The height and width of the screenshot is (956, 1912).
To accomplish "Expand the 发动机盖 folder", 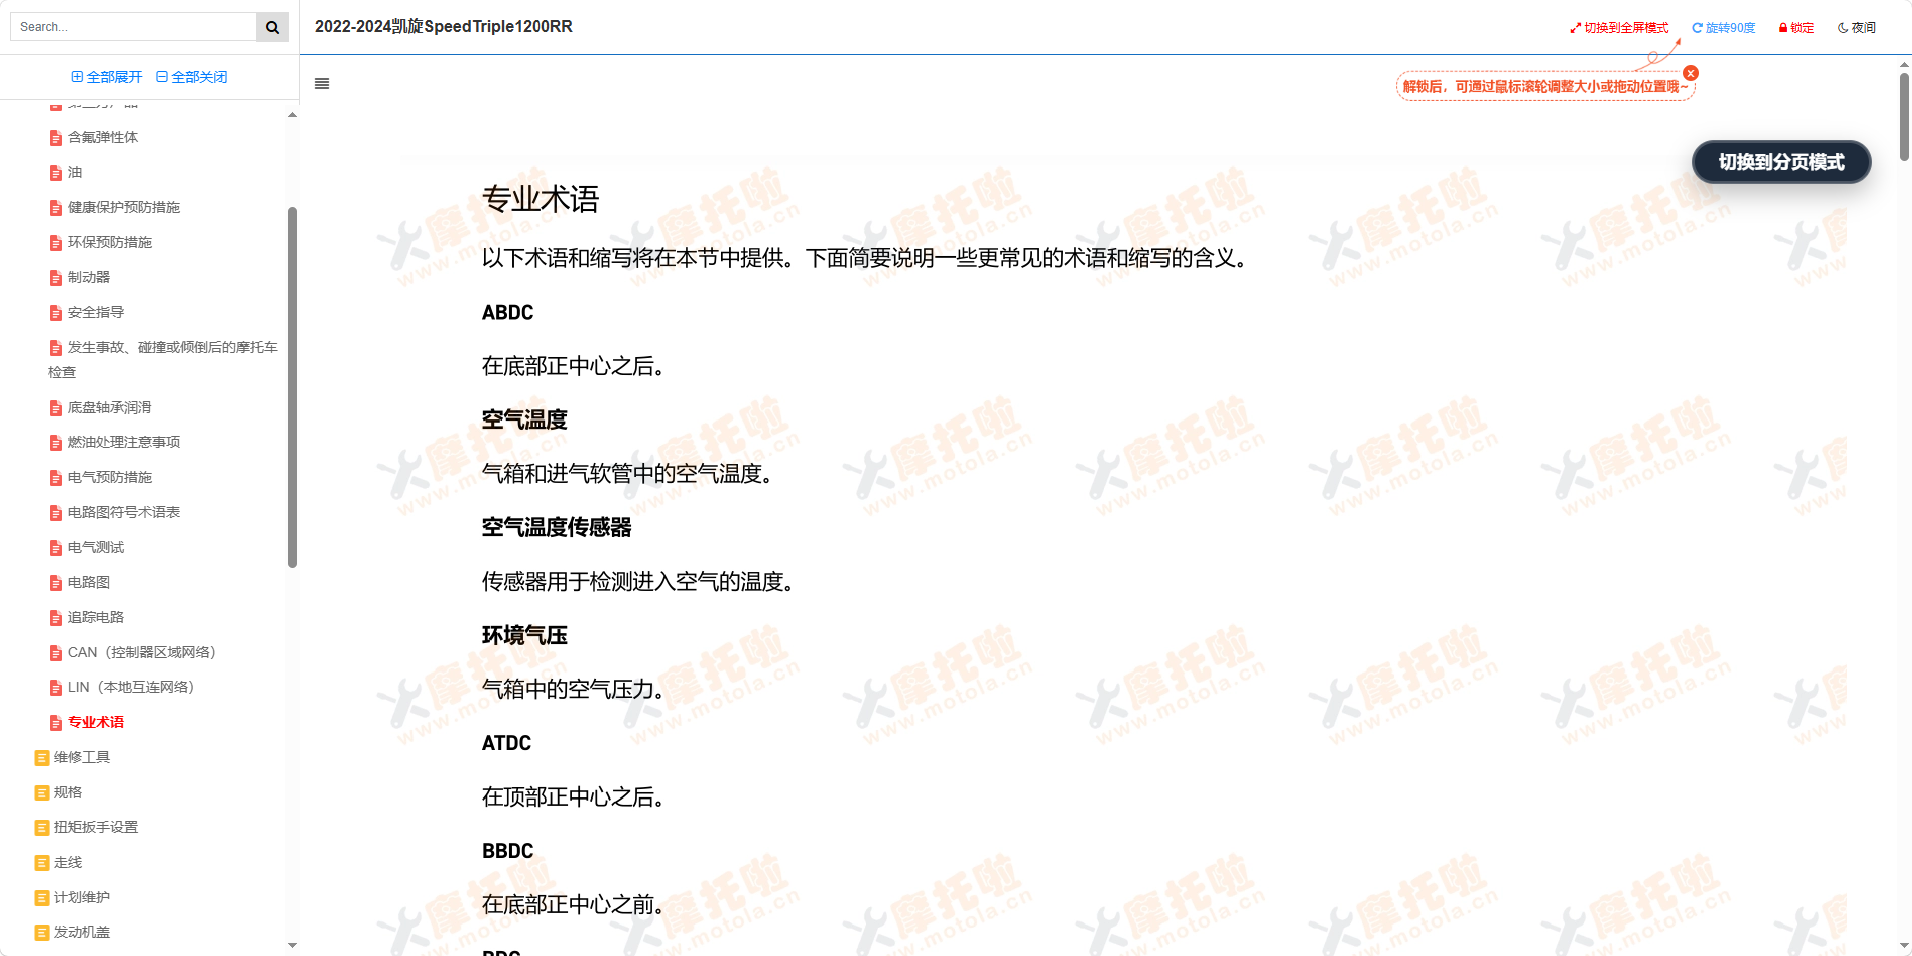I will tap(82, 932).
